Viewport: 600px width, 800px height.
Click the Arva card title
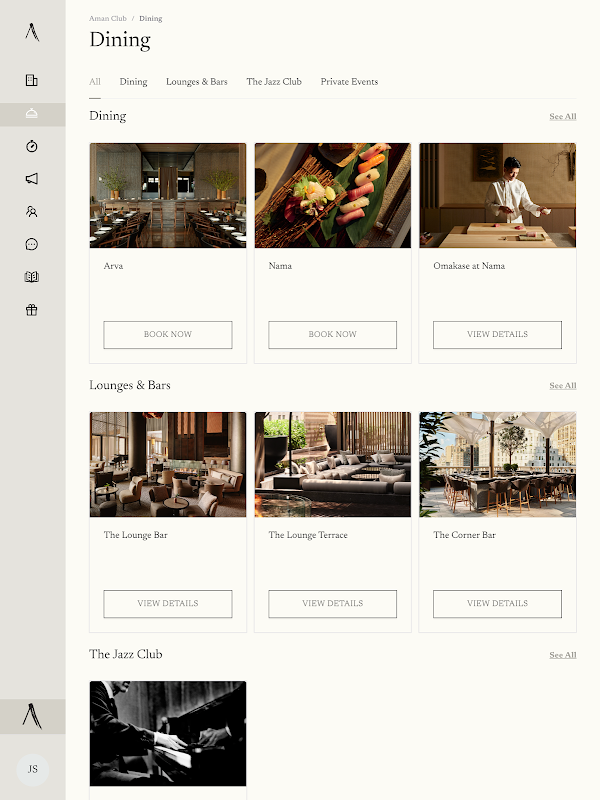coord(113,266)
